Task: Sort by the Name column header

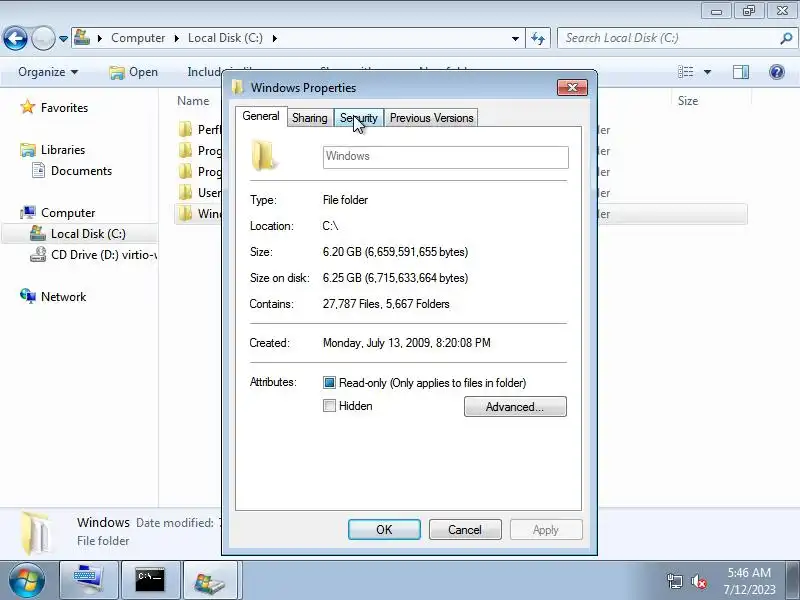Action: tap(193, 101)
